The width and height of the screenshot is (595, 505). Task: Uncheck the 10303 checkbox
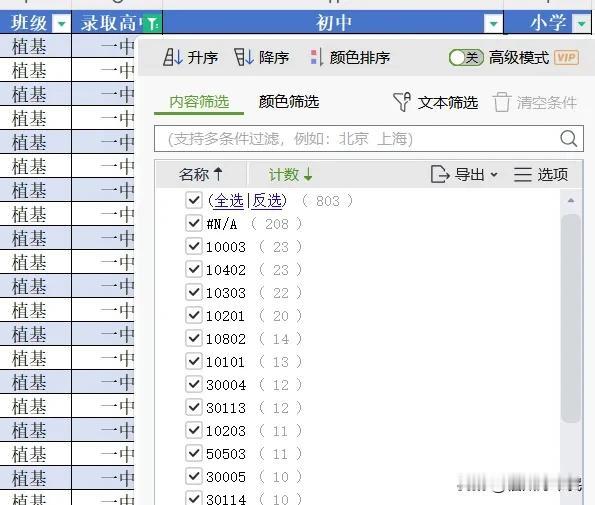[194, 292]
